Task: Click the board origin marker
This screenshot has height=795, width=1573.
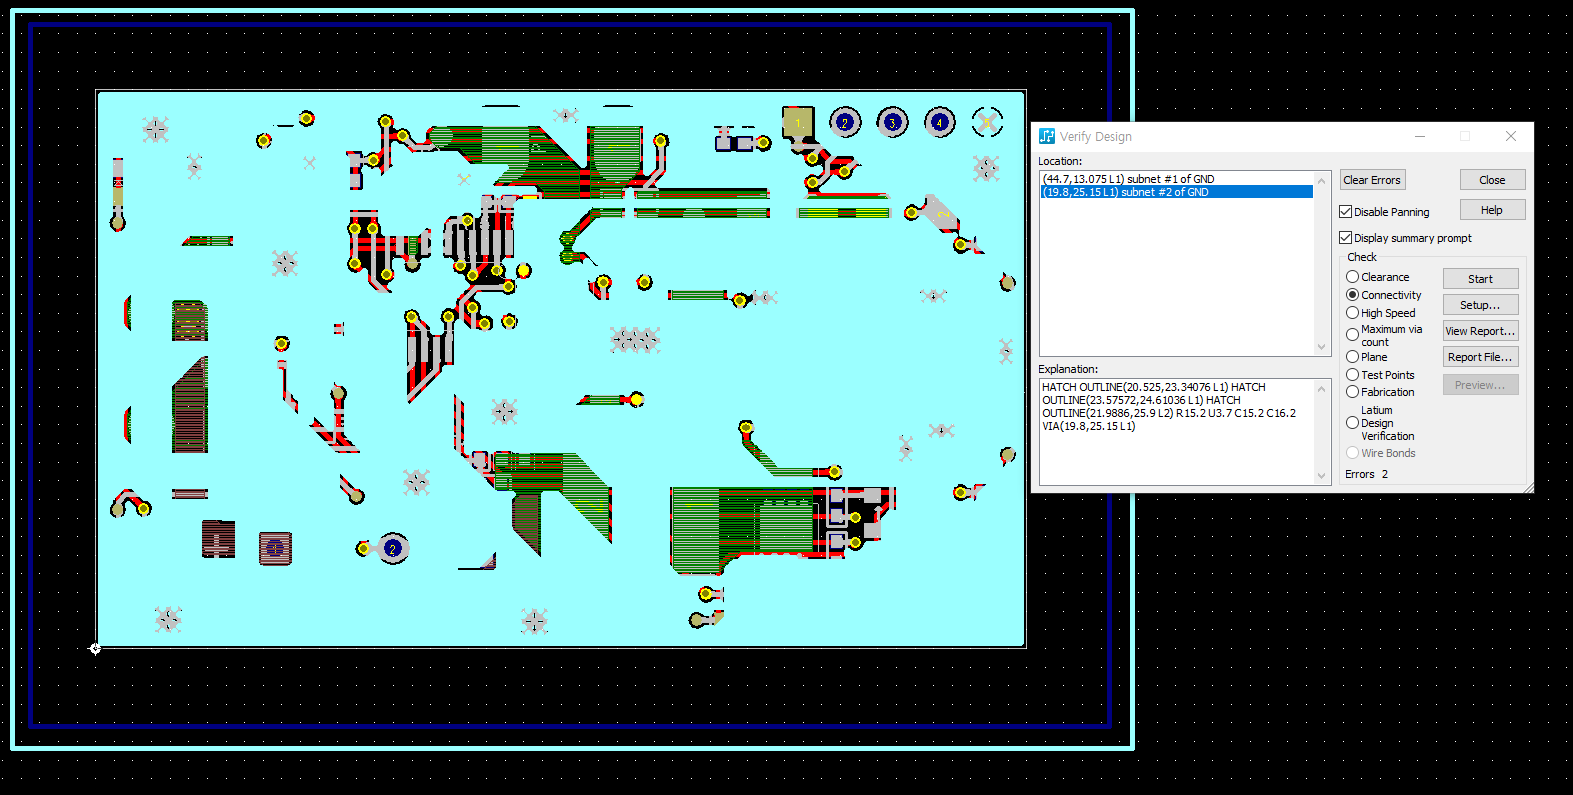Action: (95, 649)
